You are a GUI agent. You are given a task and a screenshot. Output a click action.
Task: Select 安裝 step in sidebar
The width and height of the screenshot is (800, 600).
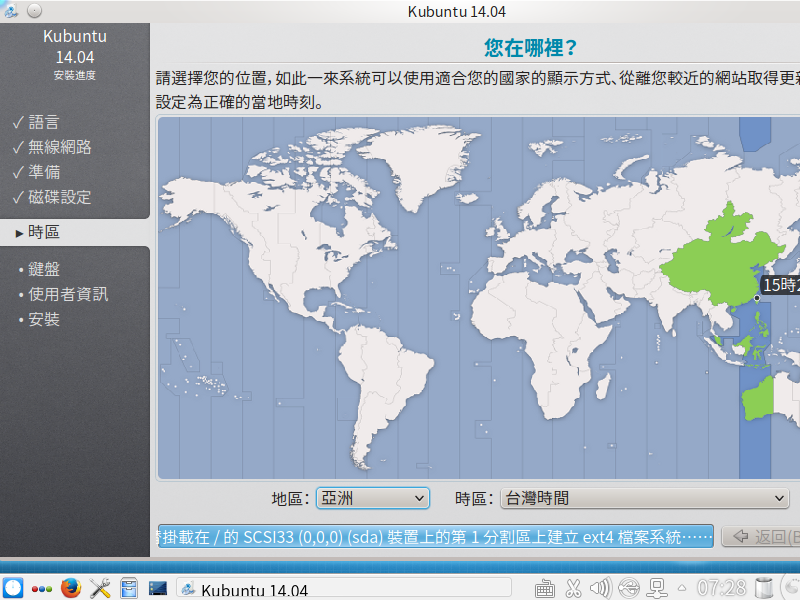[x=44, y=319]
